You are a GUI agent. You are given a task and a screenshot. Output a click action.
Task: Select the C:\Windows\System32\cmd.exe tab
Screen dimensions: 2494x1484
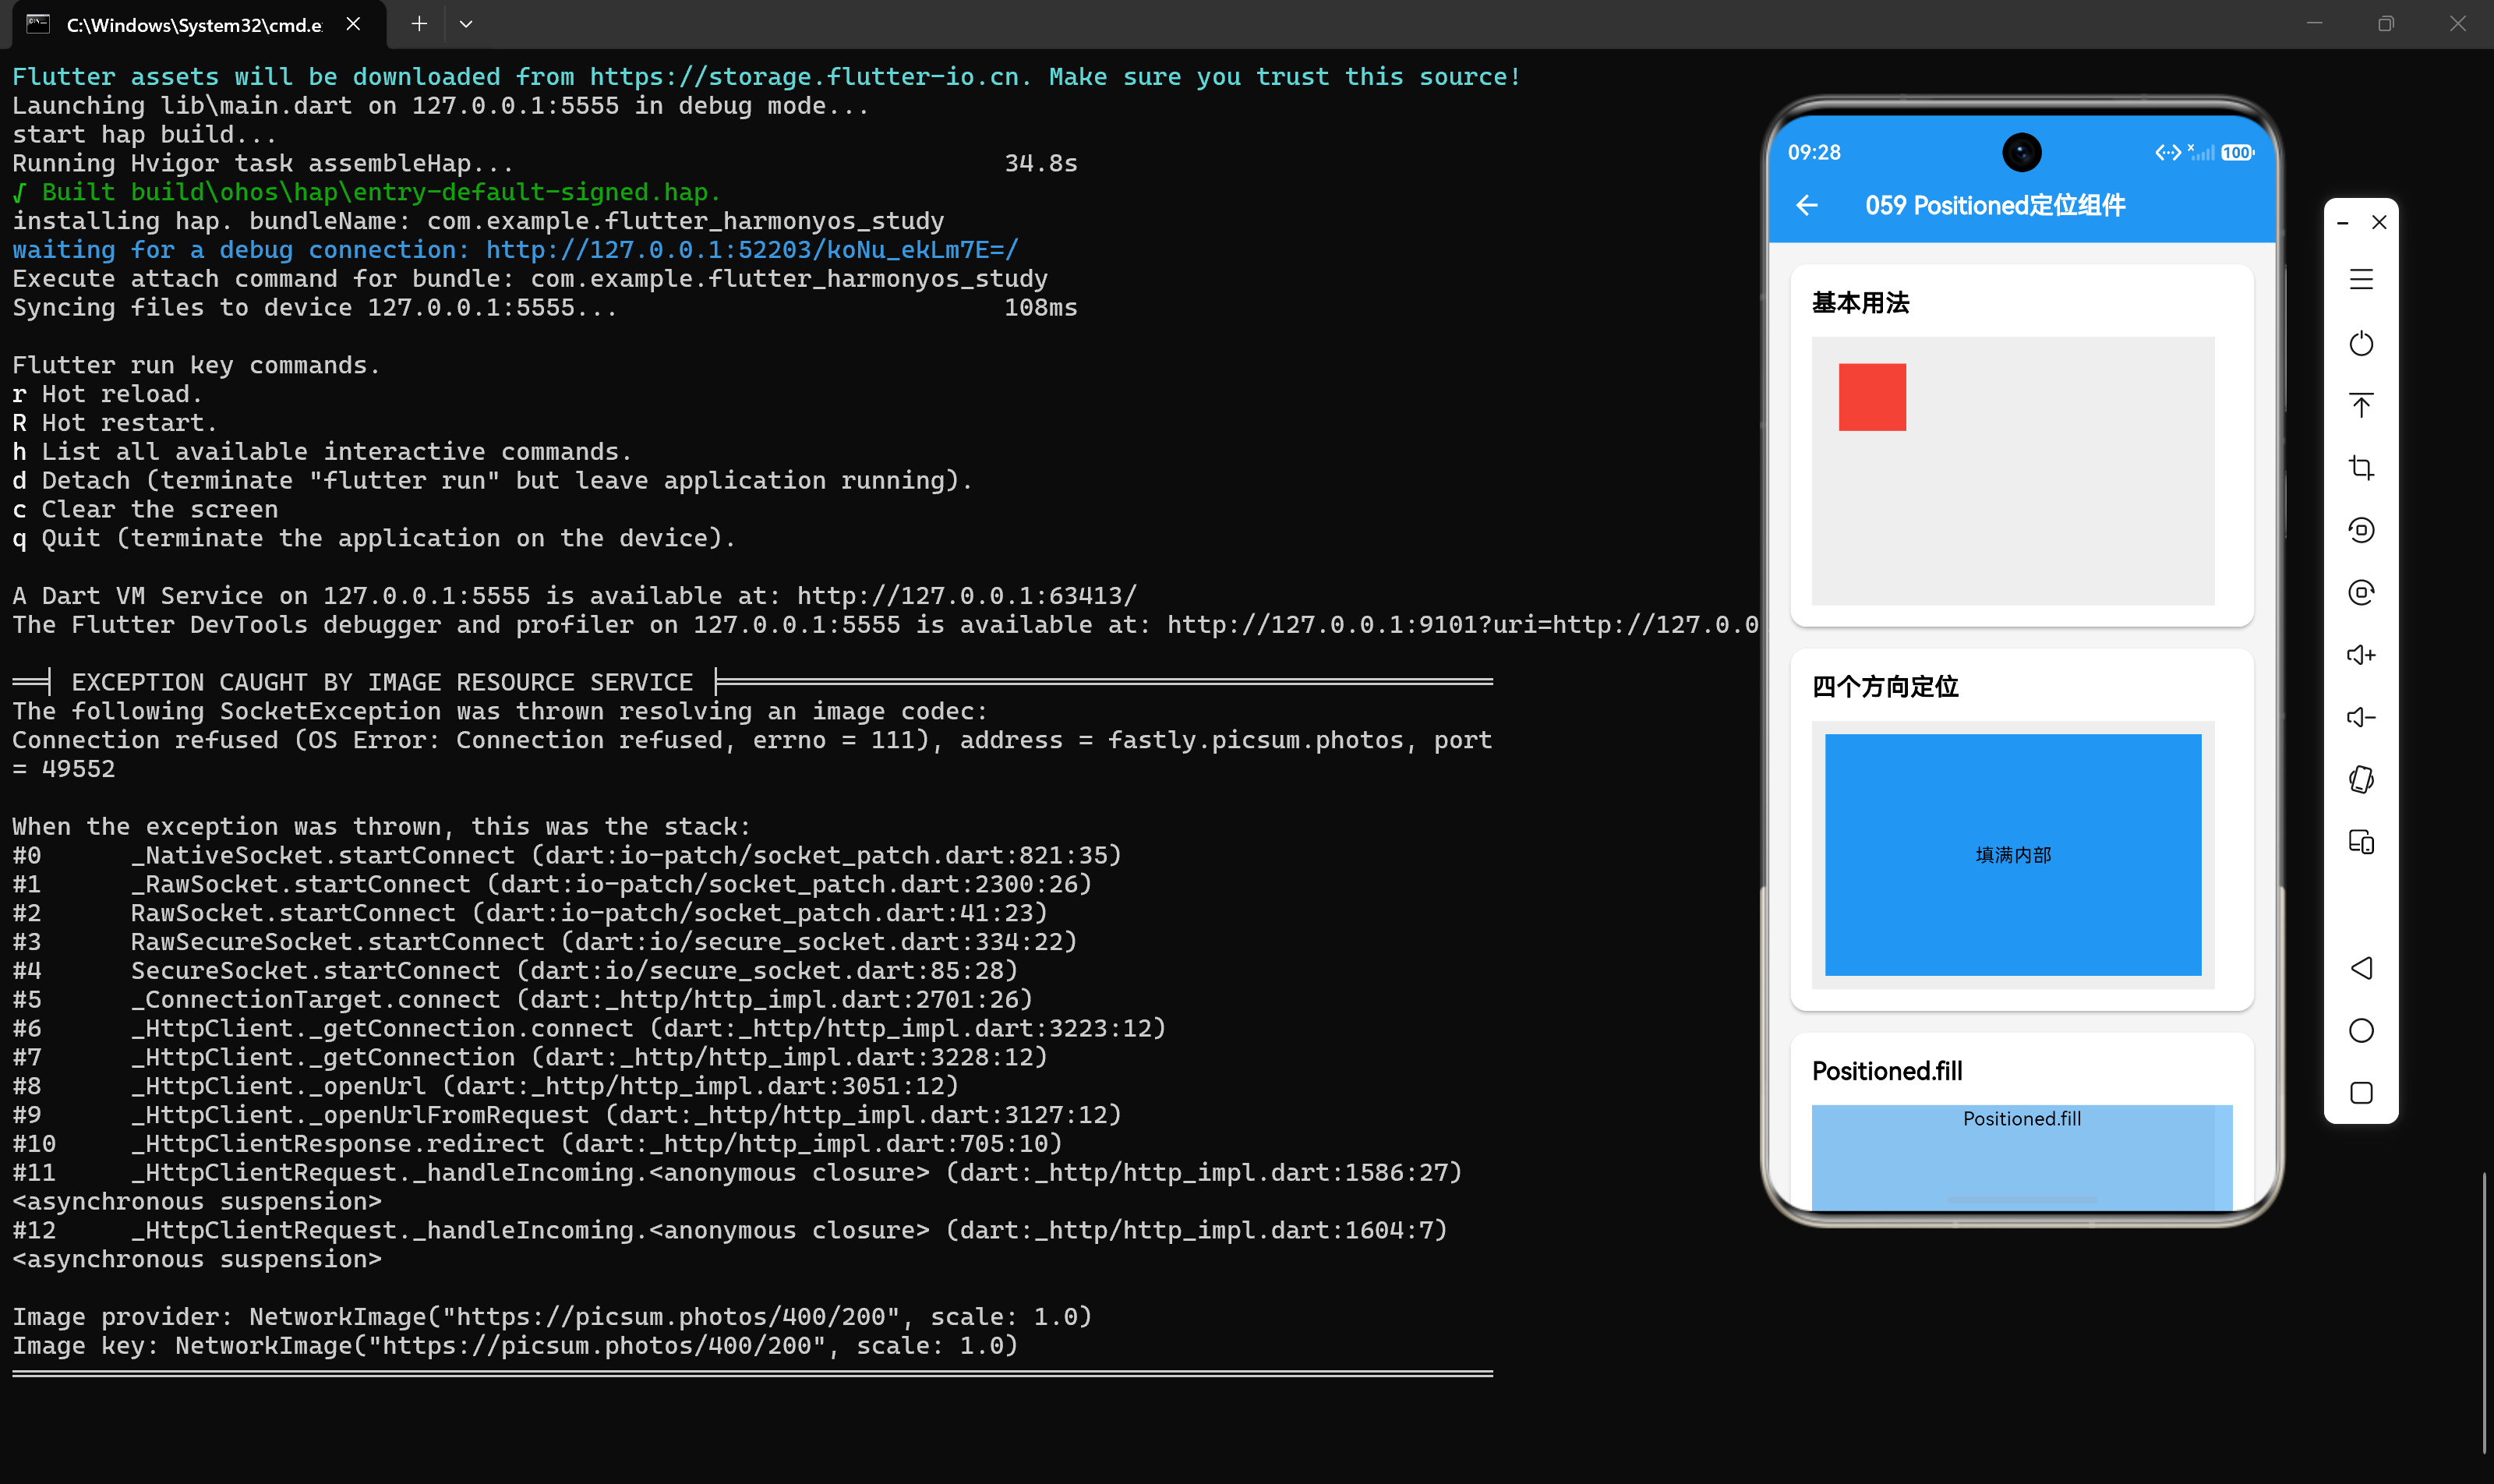point(194,25)
